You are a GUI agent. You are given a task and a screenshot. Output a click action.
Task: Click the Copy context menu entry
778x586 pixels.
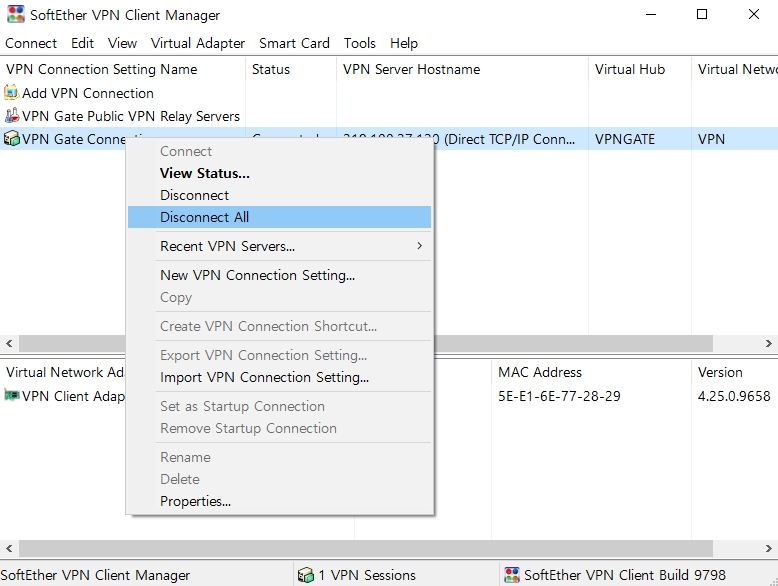[279, 297]
